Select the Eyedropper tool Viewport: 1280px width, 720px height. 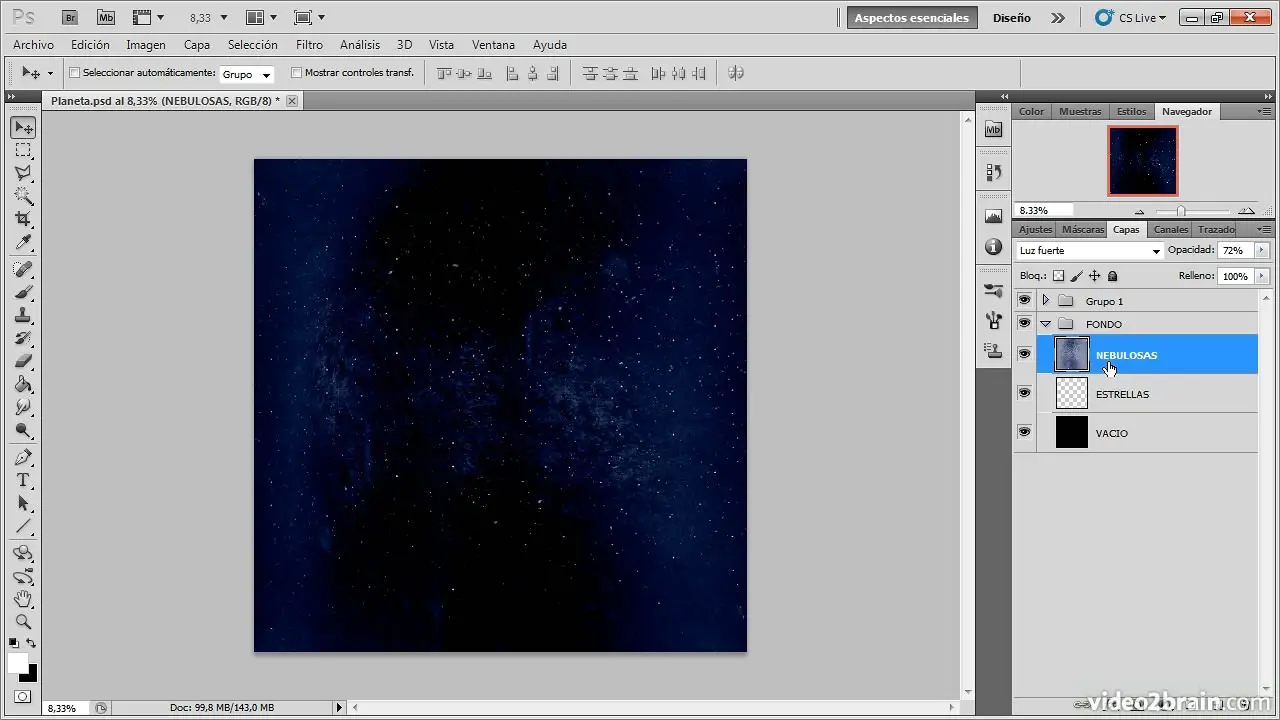pos(24,242)
